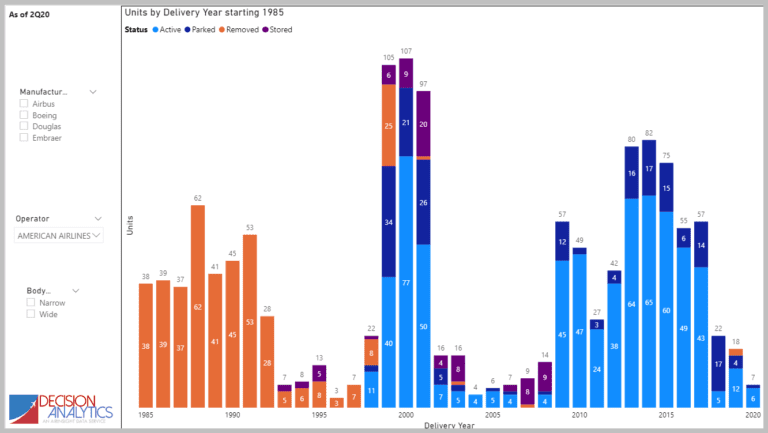Click the Decision Analytics logo

(61, 409)
